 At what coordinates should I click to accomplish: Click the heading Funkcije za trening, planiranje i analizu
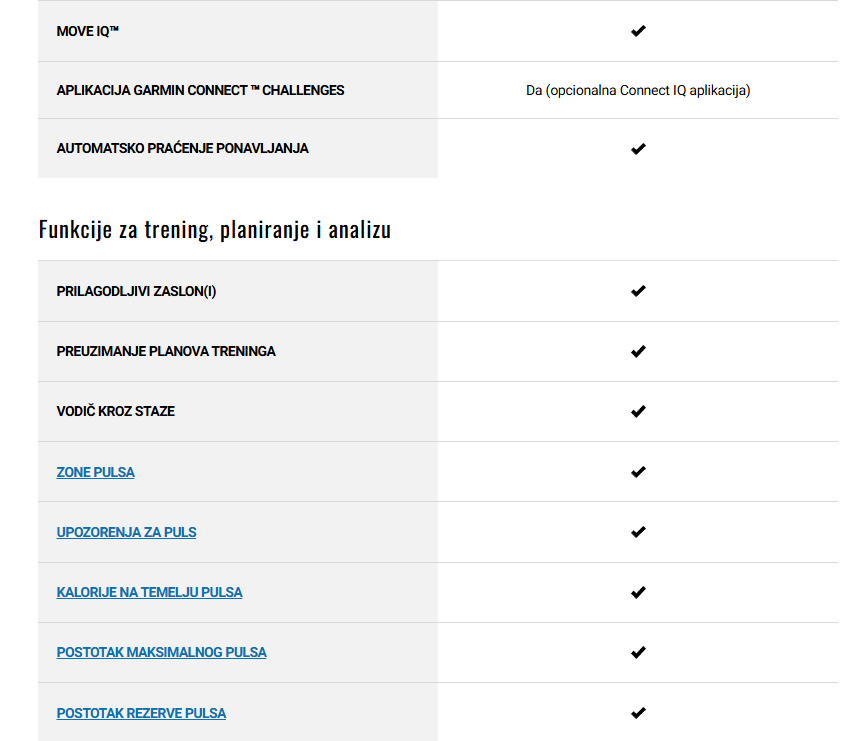pos(215,230)
